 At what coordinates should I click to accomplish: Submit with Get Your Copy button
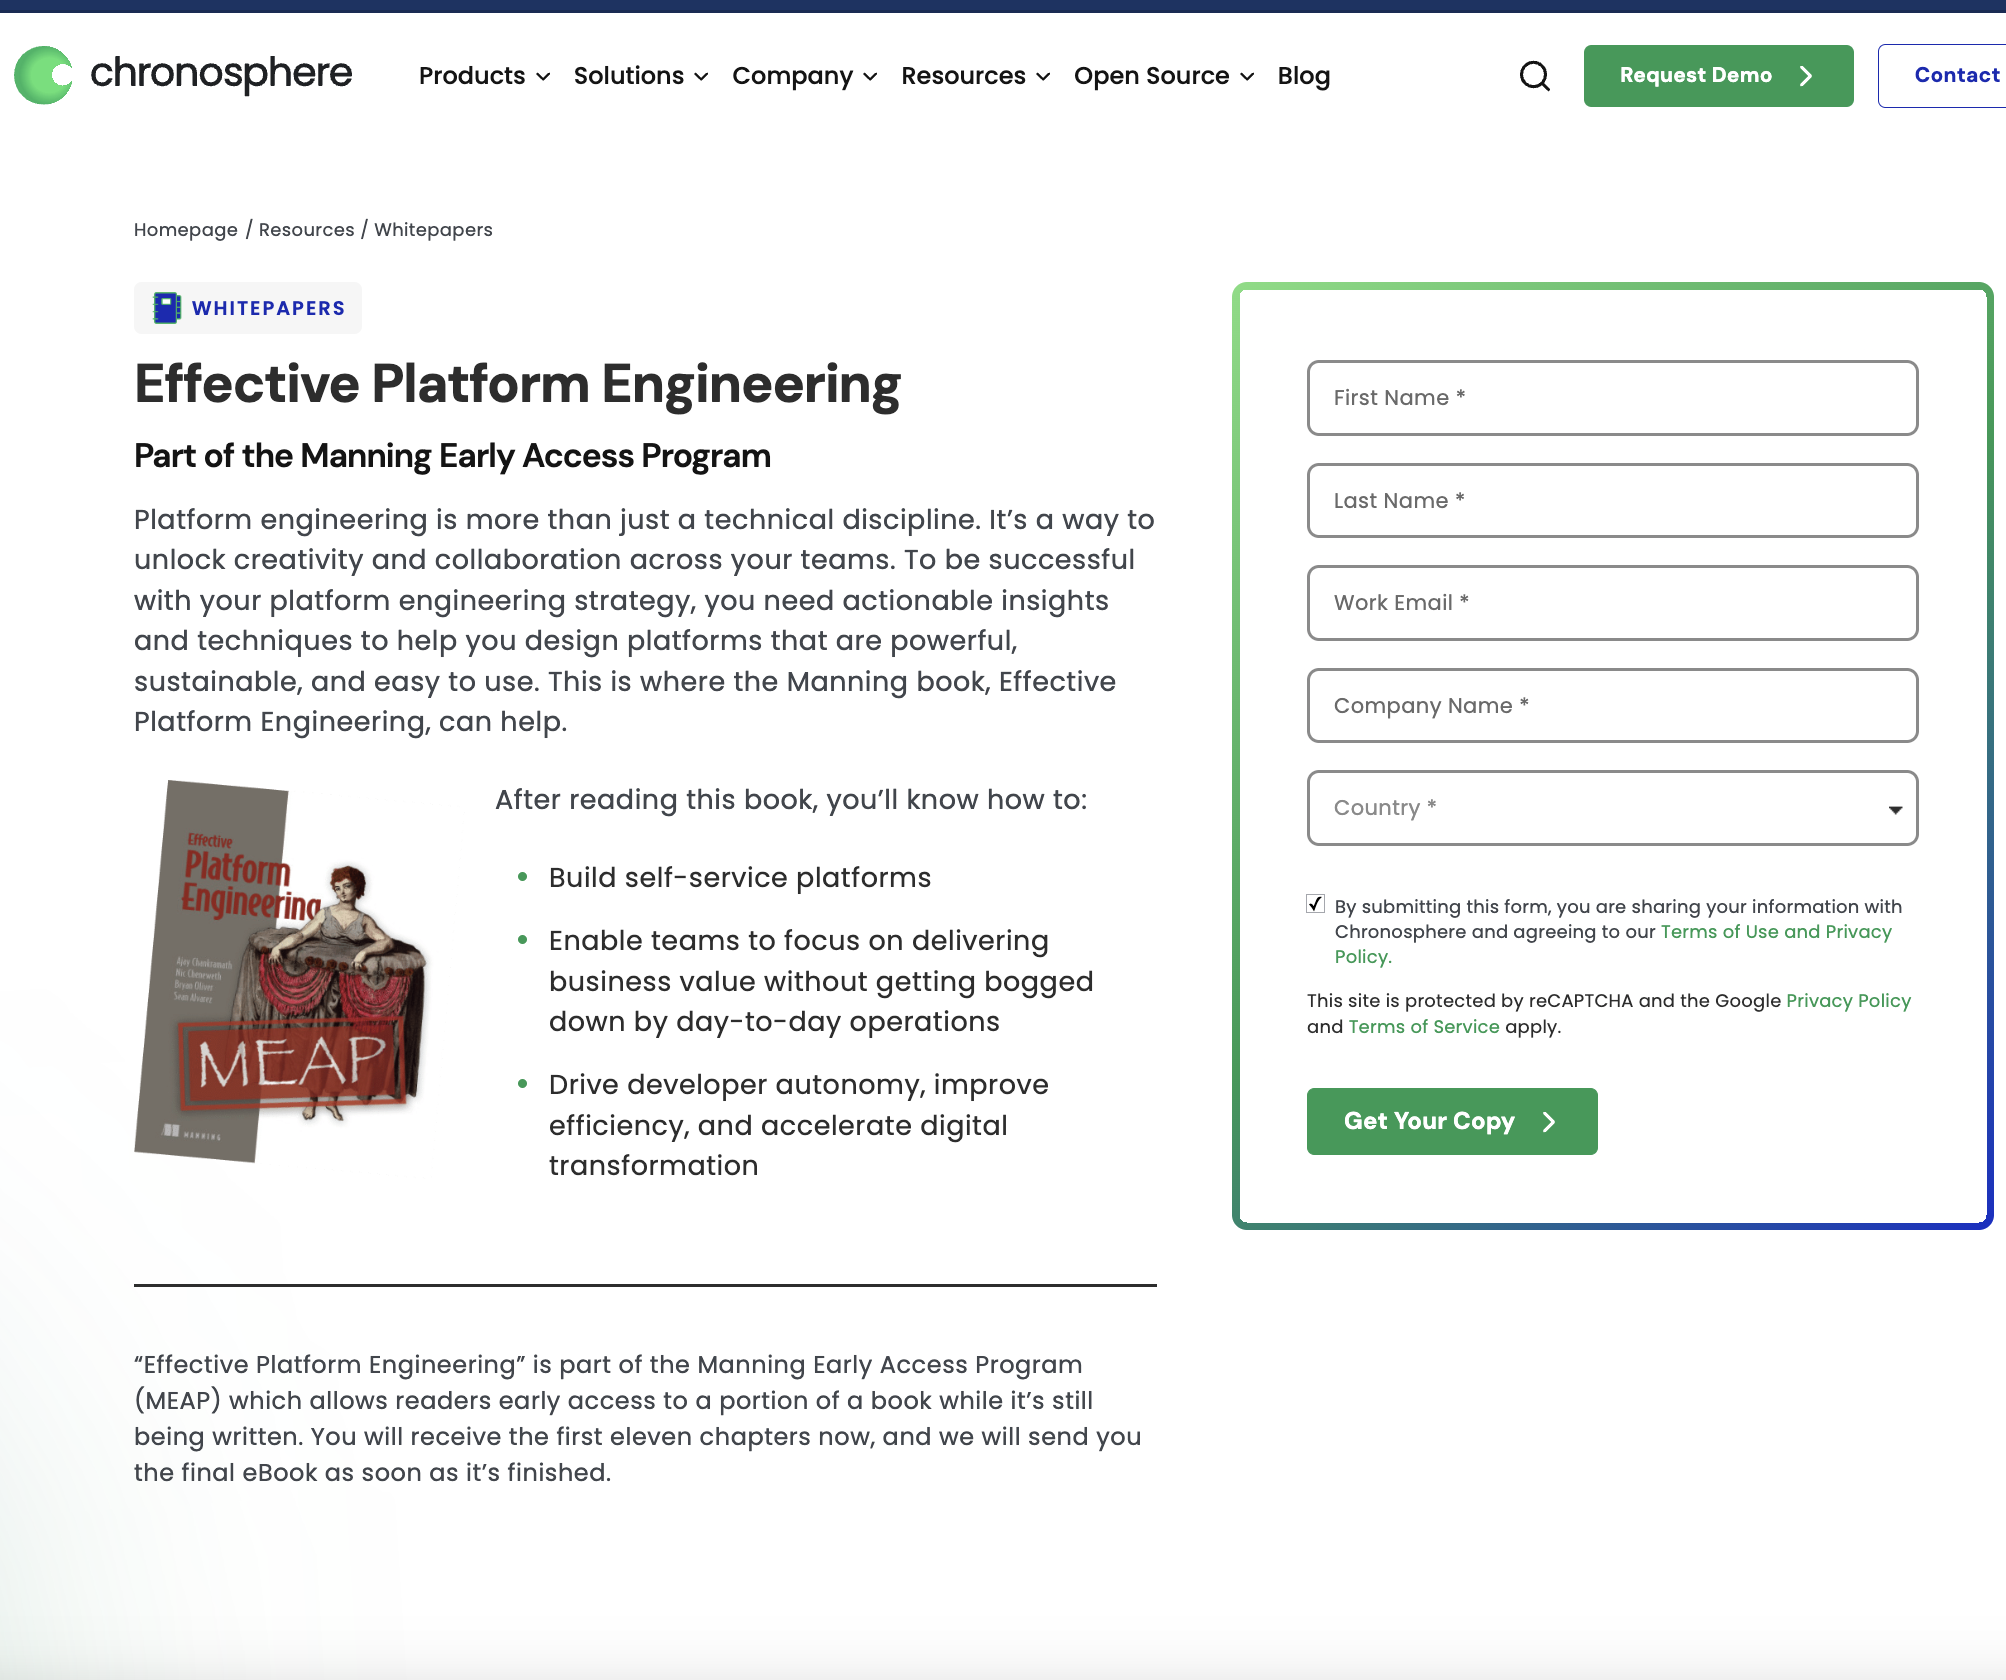1452,1122
